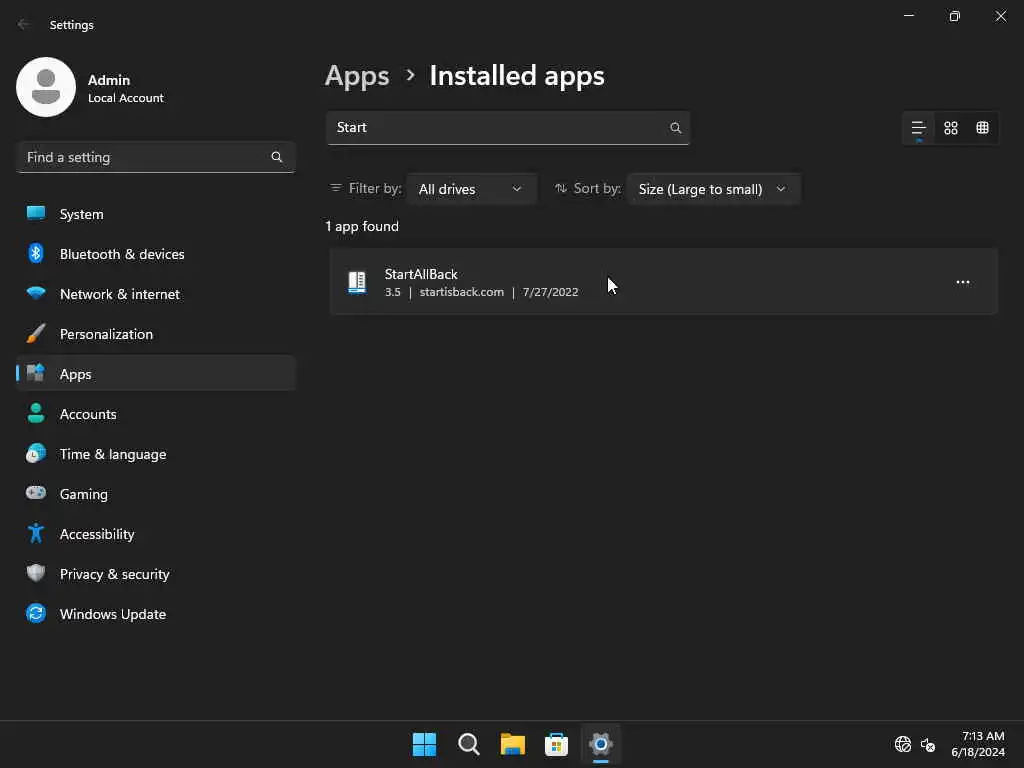
Task: Click the installed apps search field containing Start
Action: [495, 128]
